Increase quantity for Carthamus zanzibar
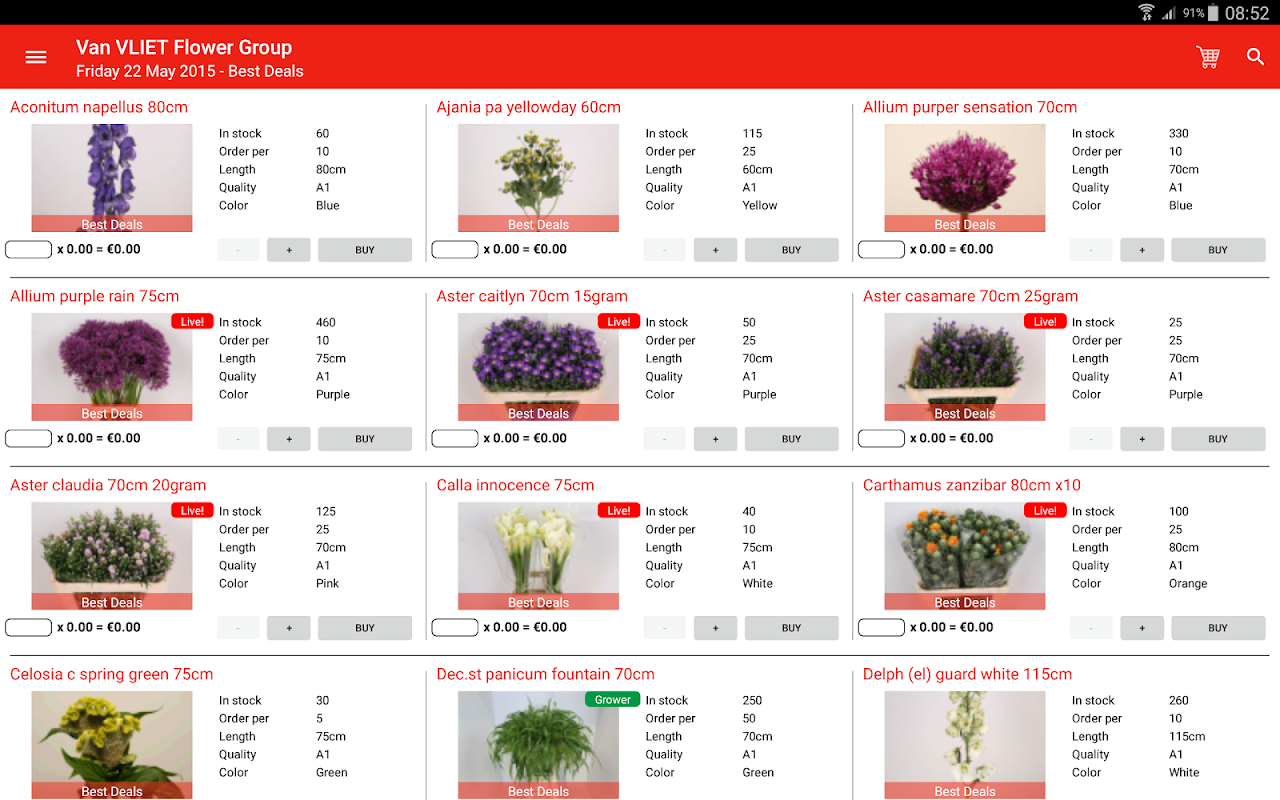1280x800 pixels. [x=1142, y=628]
